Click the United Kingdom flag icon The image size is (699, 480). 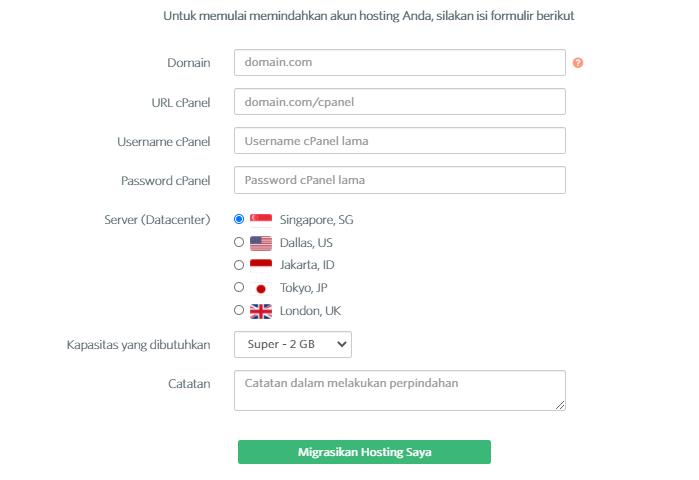(261, 311)
